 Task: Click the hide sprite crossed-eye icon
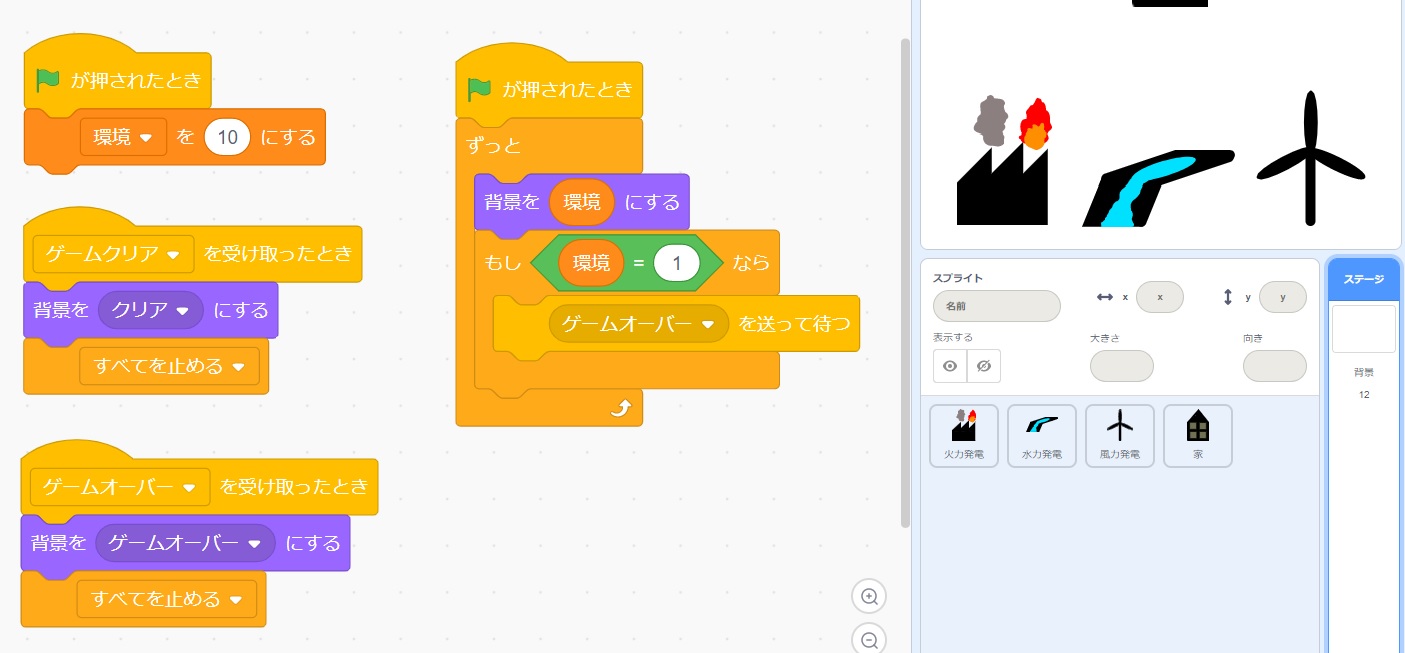coord(983,366)
